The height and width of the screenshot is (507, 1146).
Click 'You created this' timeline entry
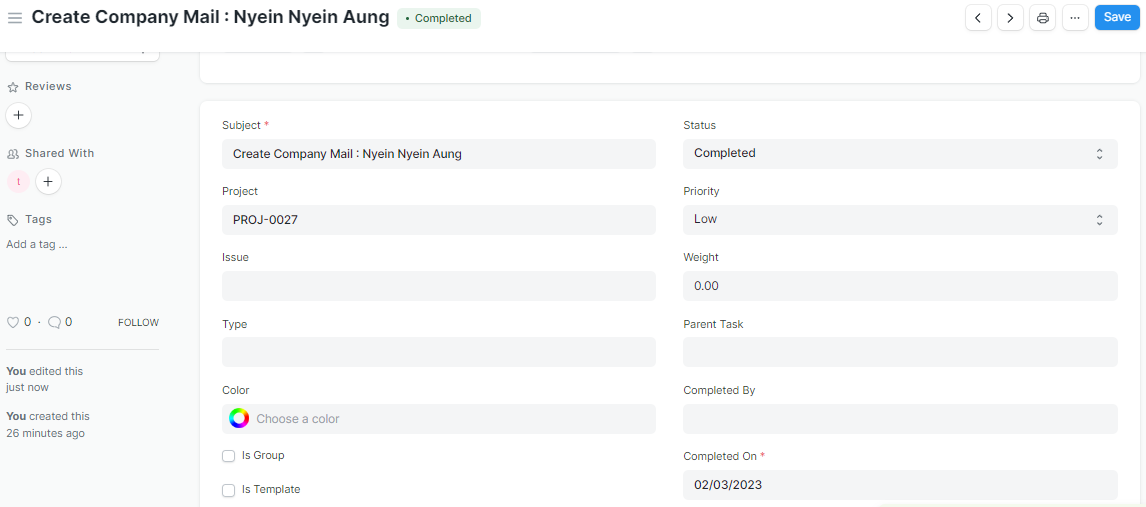coord(48,424)
